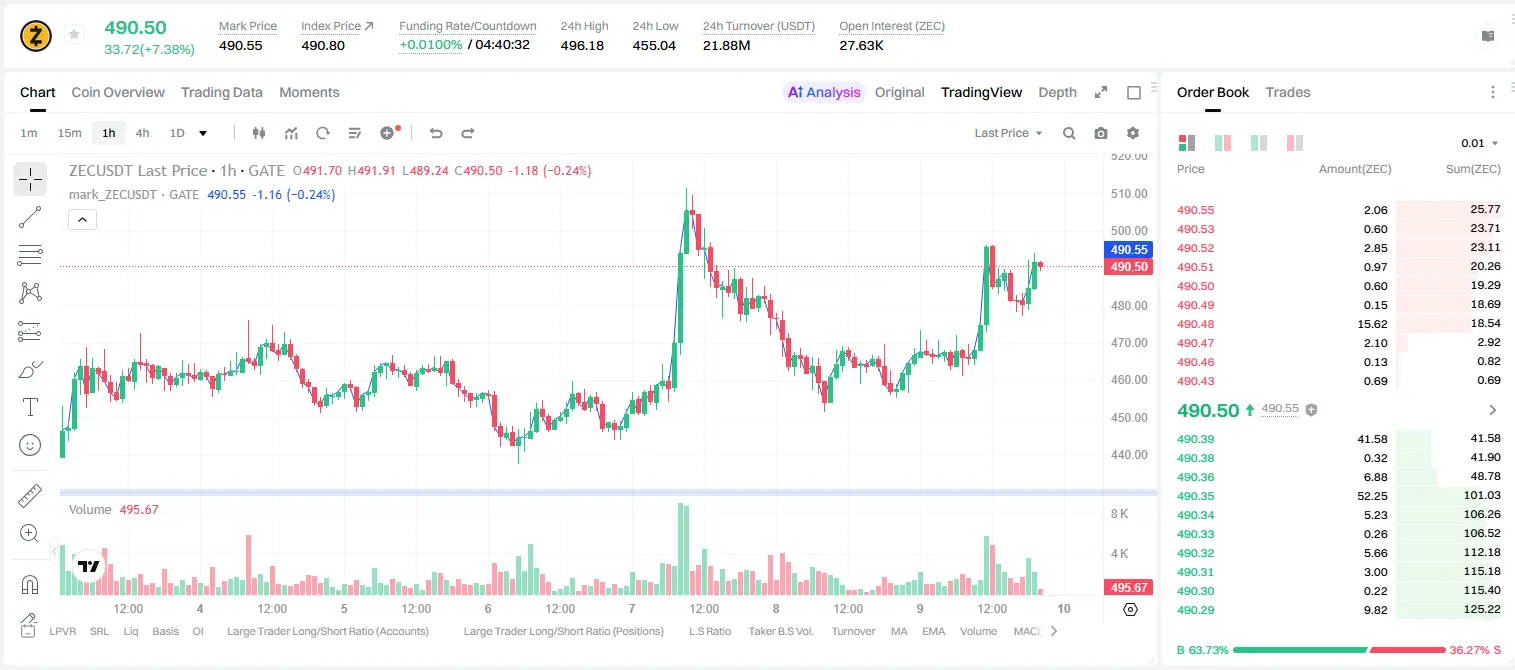This screenshot has width=1515, height=670.
Task: Open the emoji sticker tool
Action: pyautogui.click(x=30, y=445)
